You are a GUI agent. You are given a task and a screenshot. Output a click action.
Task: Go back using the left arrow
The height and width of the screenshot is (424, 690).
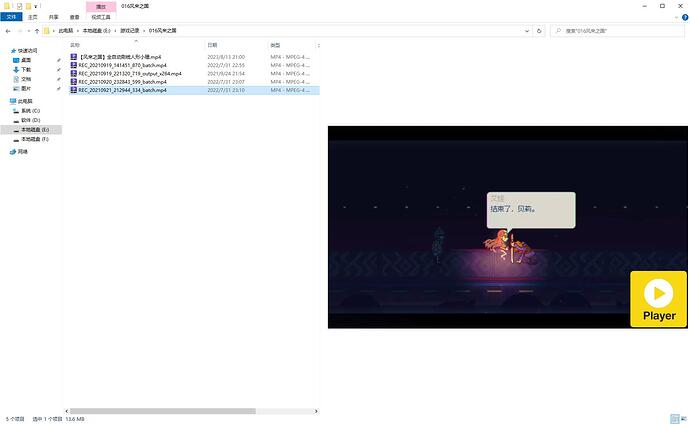(x=8, y=31)
